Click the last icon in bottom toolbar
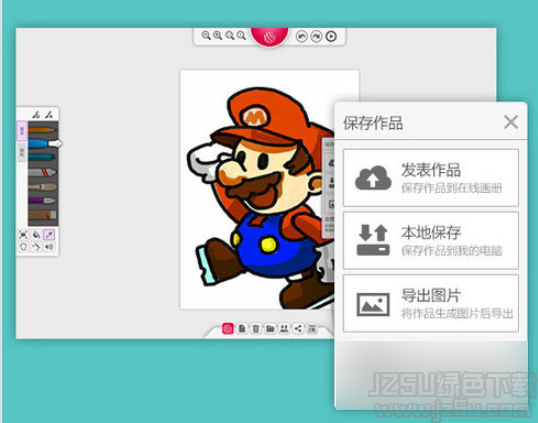 pos(312,328)
